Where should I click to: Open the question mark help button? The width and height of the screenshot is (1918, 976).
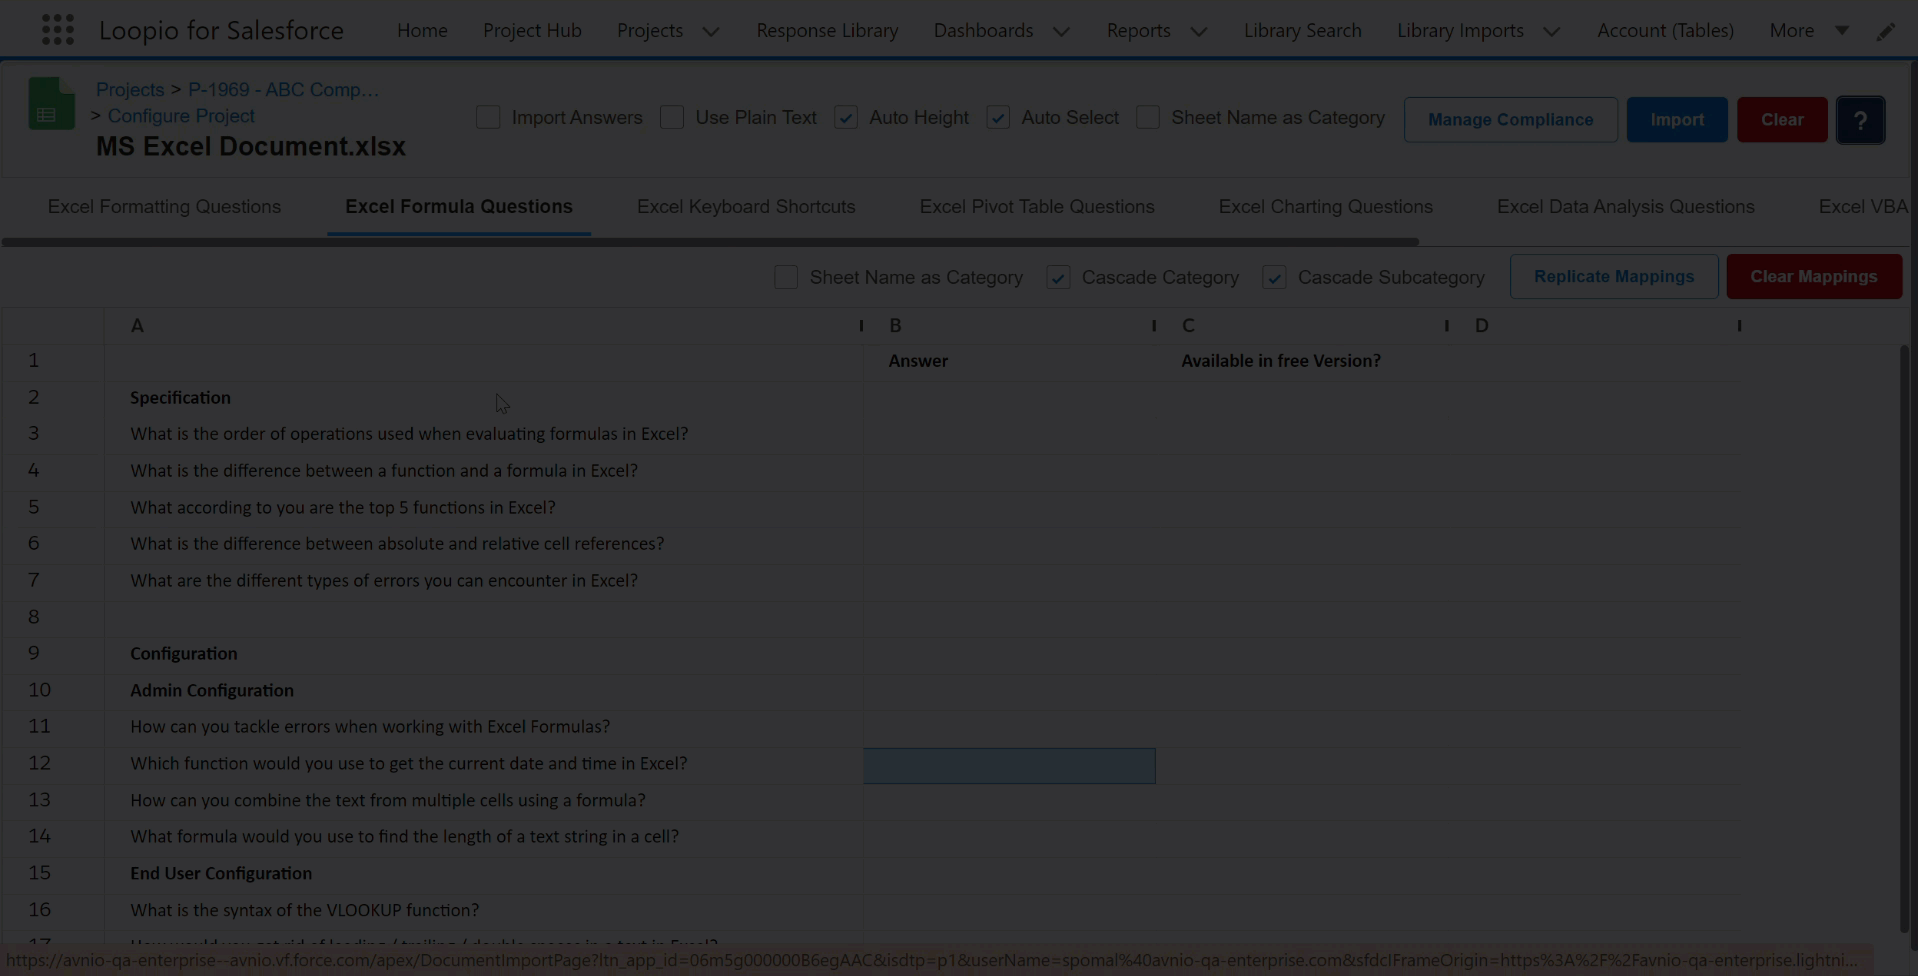pos(1860,120)
